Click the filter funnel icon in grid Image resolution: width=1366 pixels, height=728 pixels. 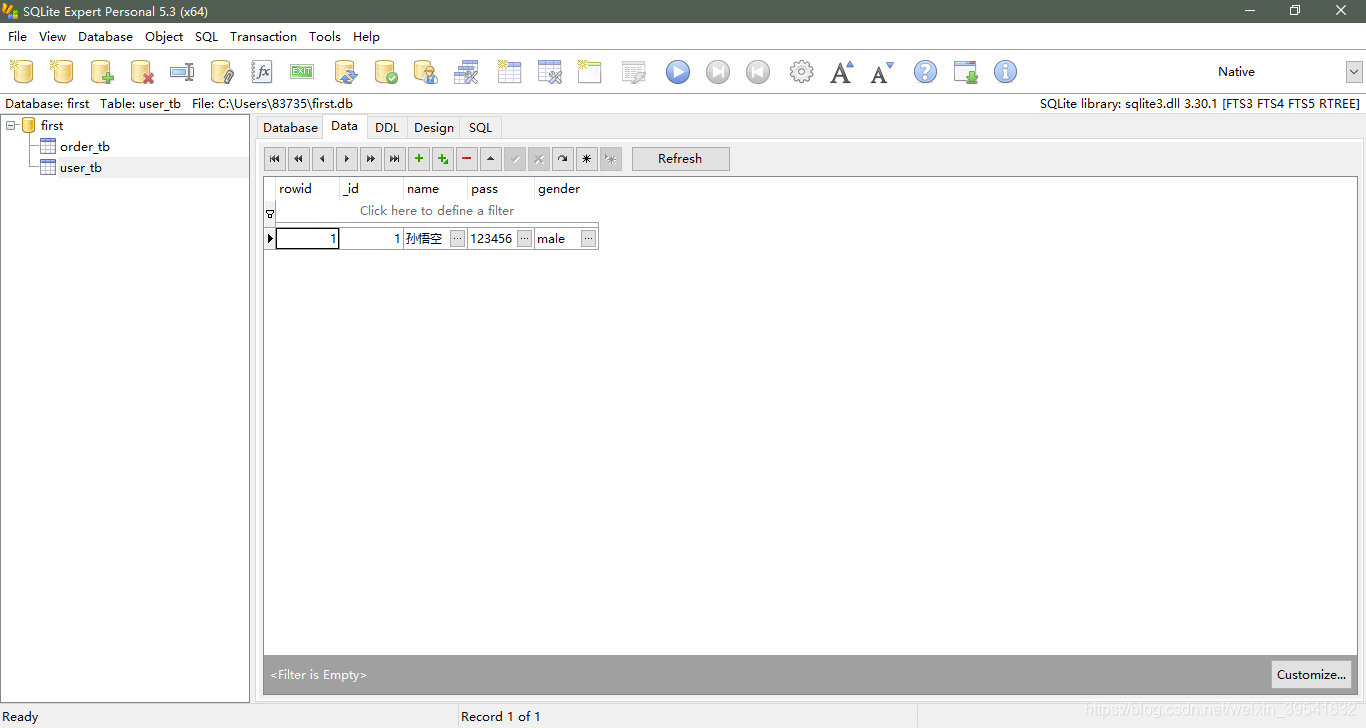pos(270,214)
